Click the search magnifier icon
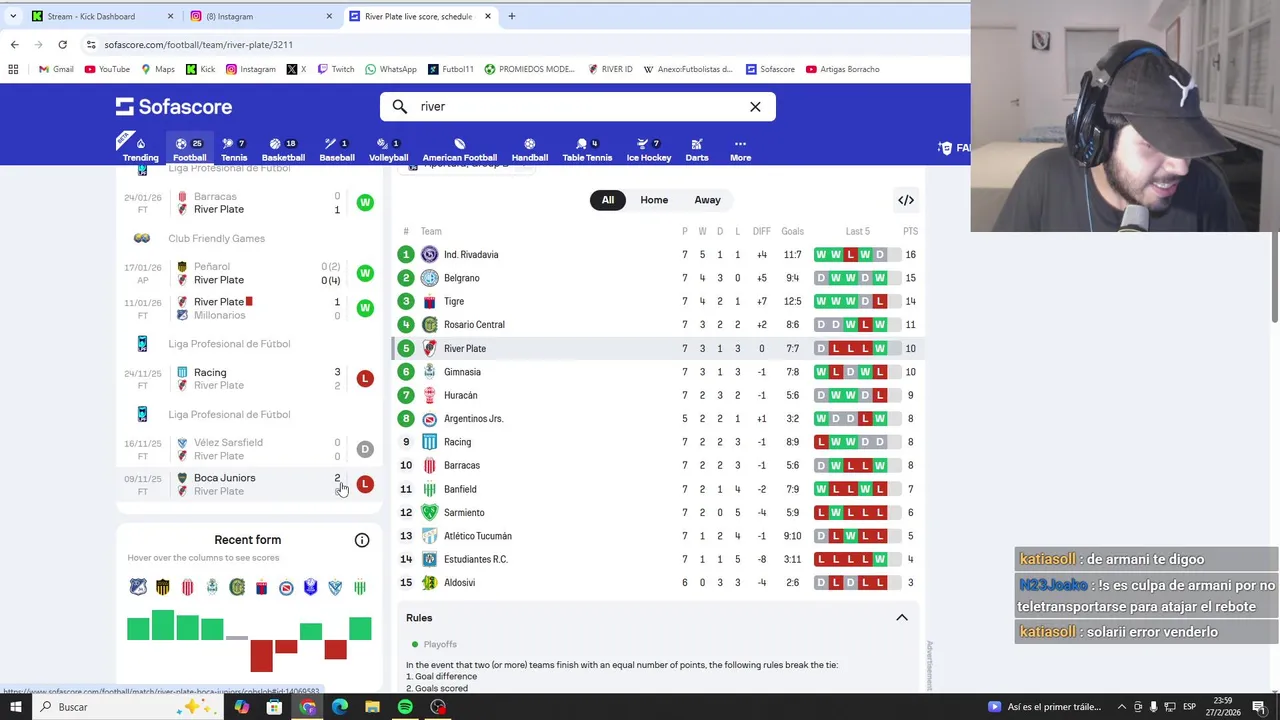The width and height of the screenshot is (1280, 720). click(400, 107)
